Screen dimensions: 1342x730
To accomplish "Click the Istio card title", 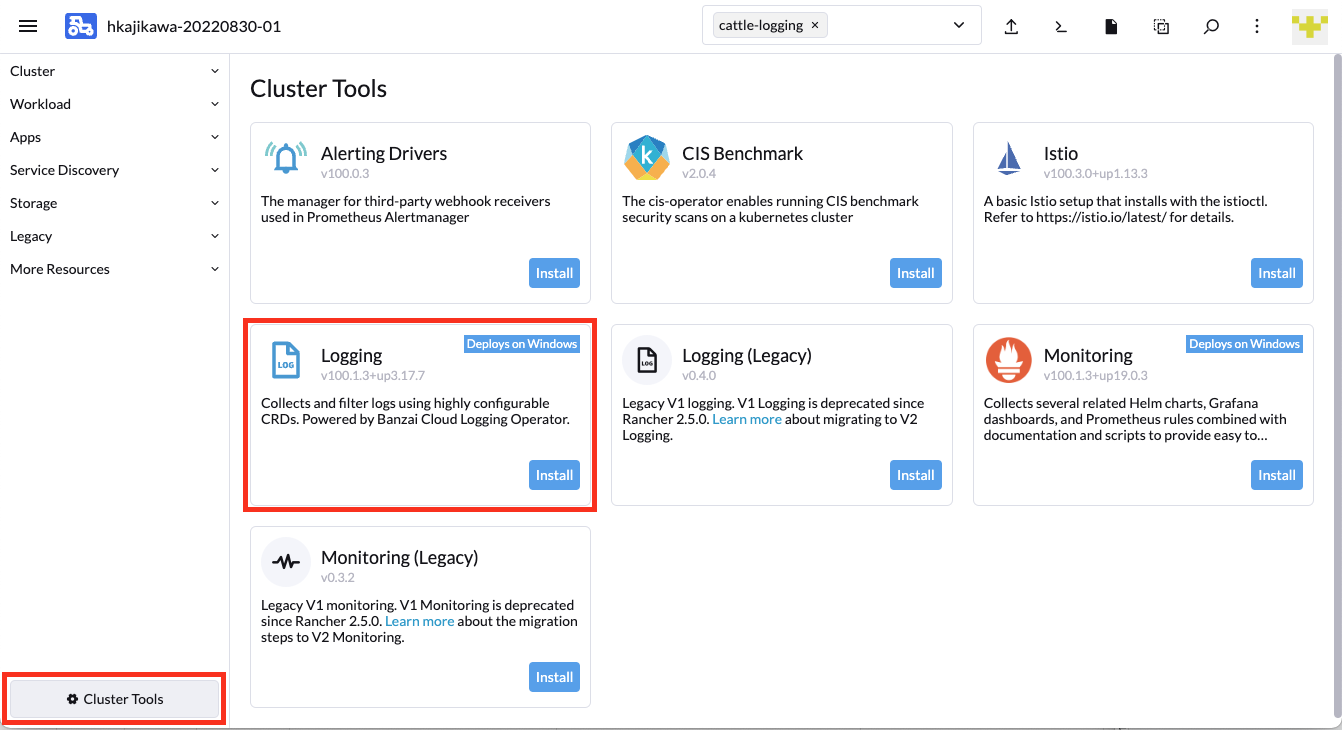I will coord(1061,153).
